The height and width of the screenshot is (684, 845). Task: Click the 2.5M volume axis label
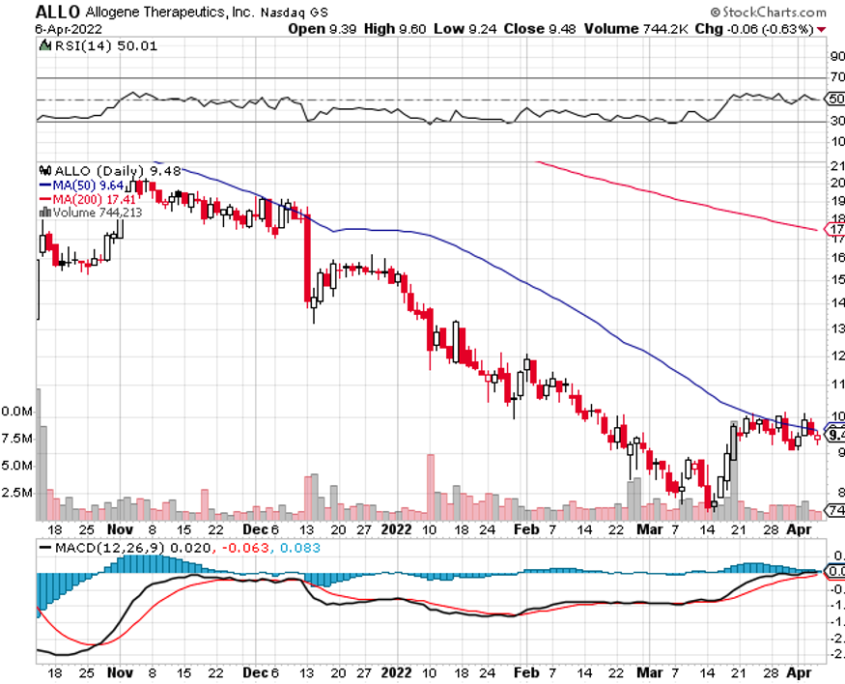tap(17, 493)
